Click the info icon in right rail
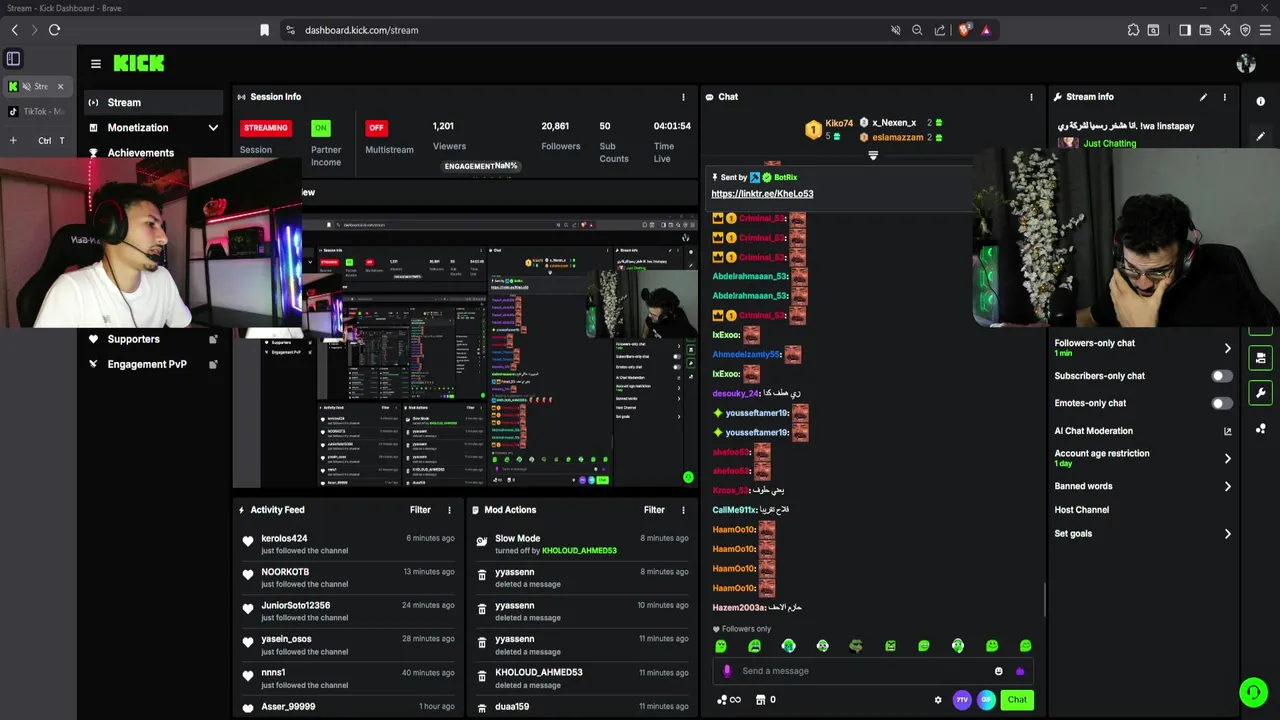1280x720 pixels. (x=1260, y=101)
